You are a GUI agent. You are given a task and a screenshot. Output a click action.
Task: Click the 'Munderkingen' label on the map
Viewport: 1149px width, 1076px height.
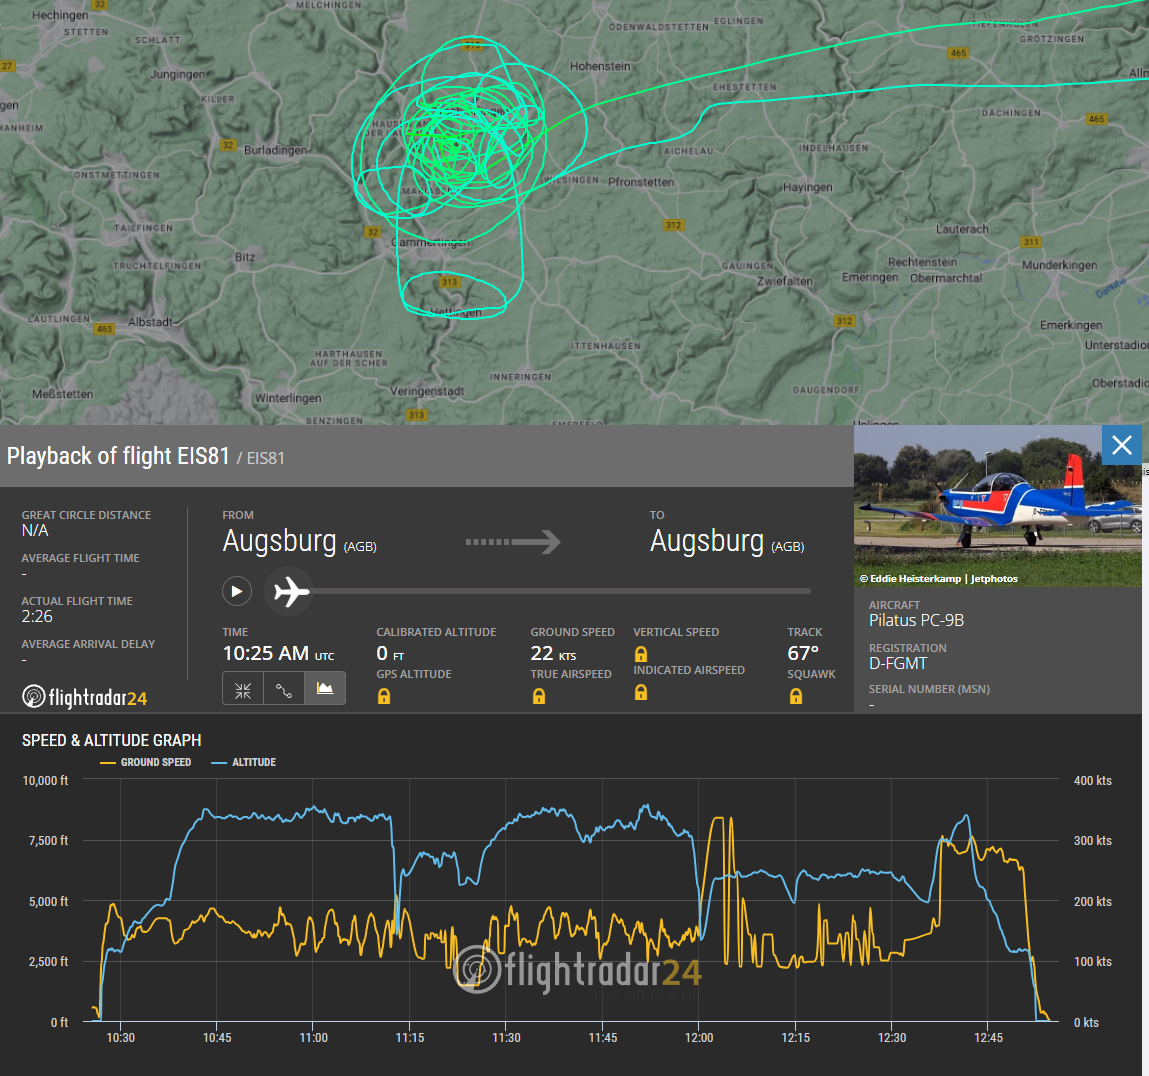(x=1060, y=265)
